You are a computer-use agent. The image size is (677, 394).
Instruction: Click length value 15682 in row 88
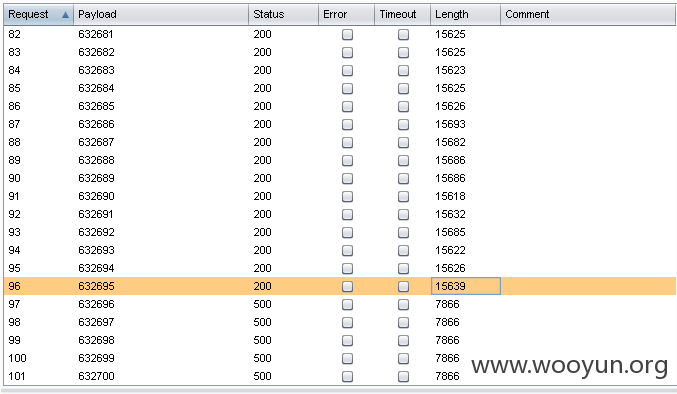point(450,142)
